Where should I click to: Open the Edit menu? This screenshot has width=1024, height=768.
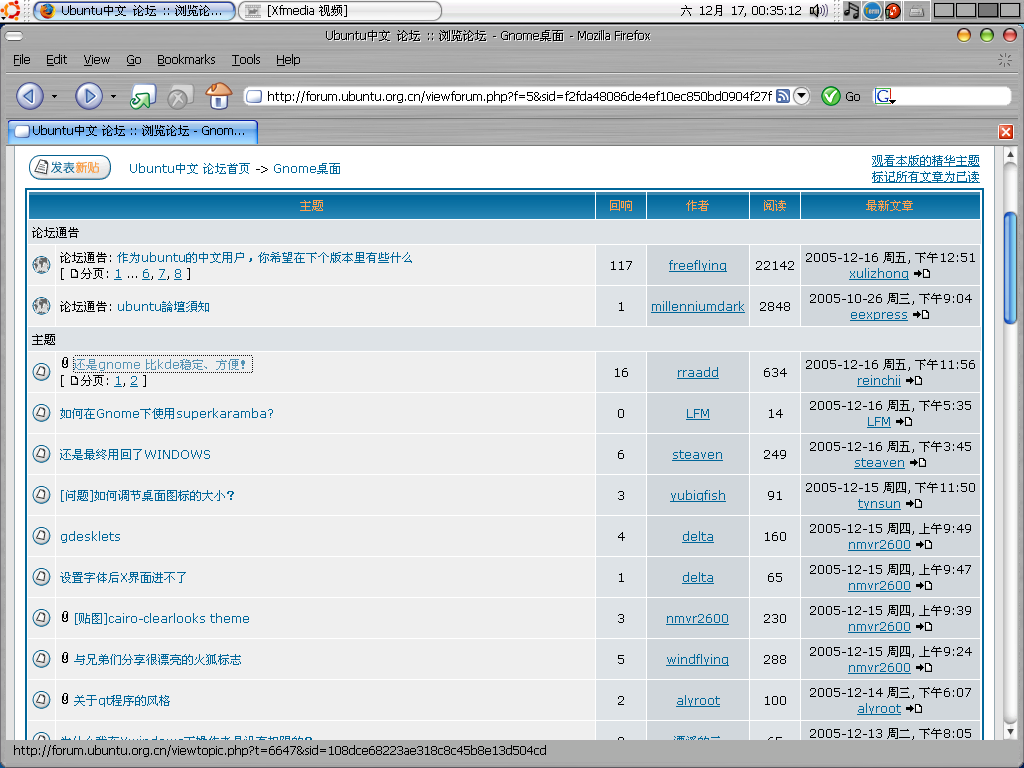point(57,59)
